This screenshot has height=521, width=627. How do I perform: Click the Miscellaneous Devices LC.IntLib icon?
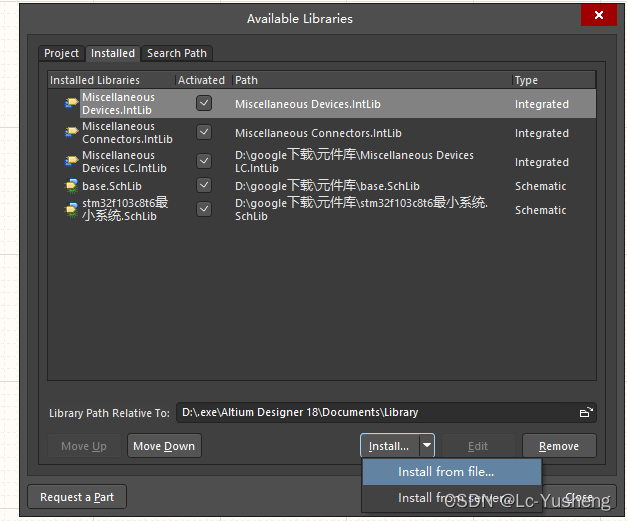pos(71,161)
